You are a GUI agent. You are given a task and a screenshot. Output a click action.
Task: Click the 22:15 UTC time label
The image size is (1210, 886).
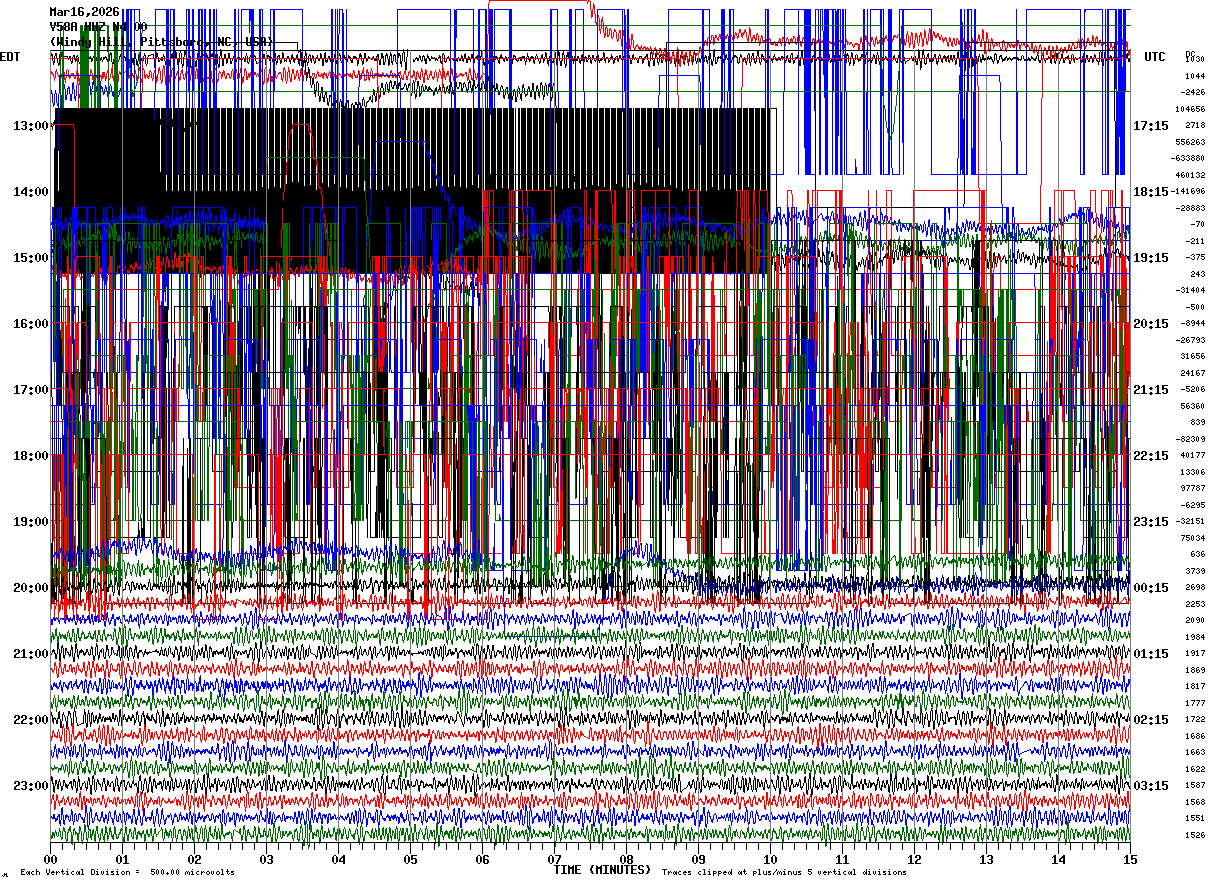pyautogui.click(x=1151, y=455)
